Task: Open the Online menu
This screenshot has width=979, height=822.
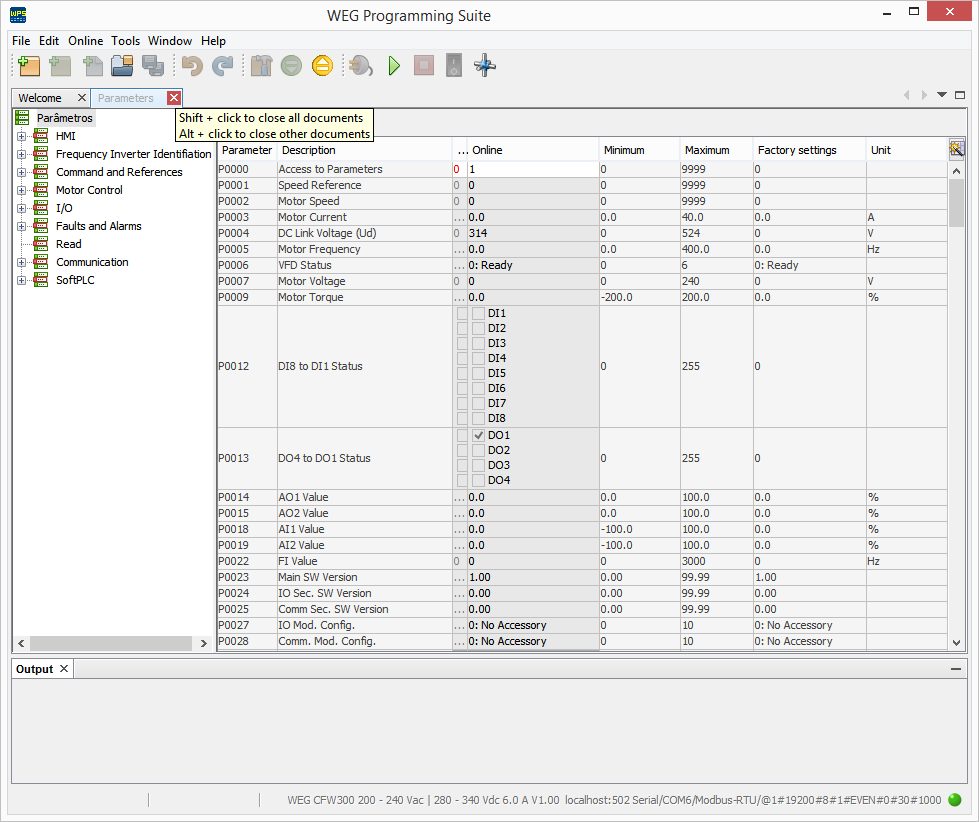Action: pos(85,41)
